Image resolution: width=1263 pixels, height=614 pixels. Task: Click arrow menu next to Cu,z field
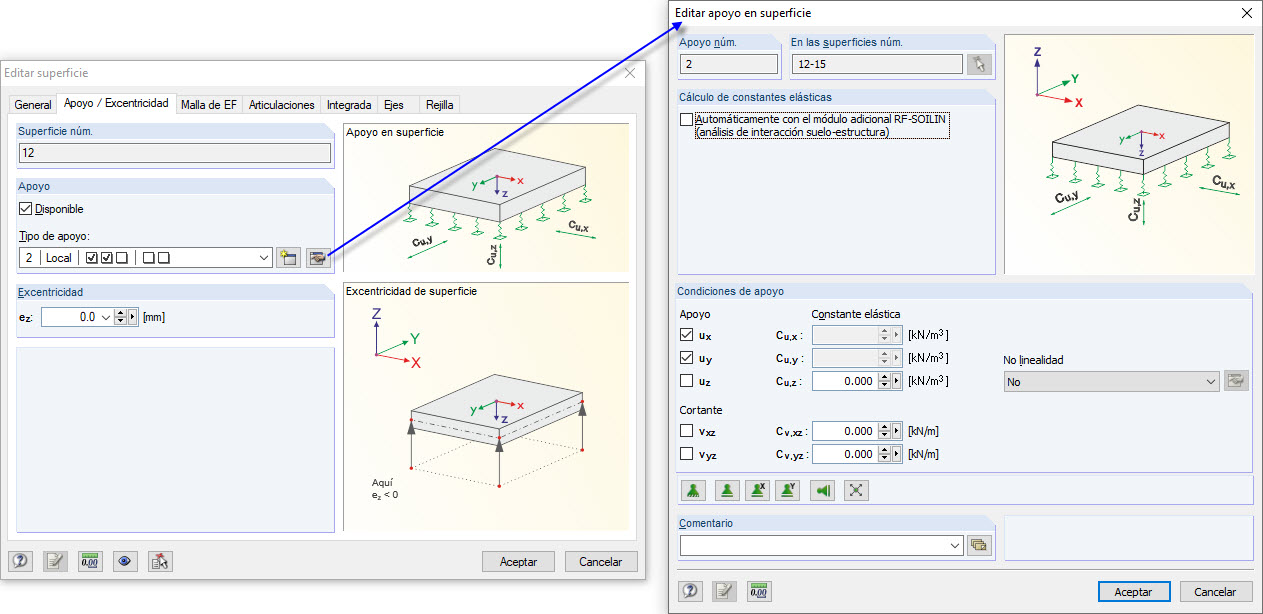click(897, 381)
